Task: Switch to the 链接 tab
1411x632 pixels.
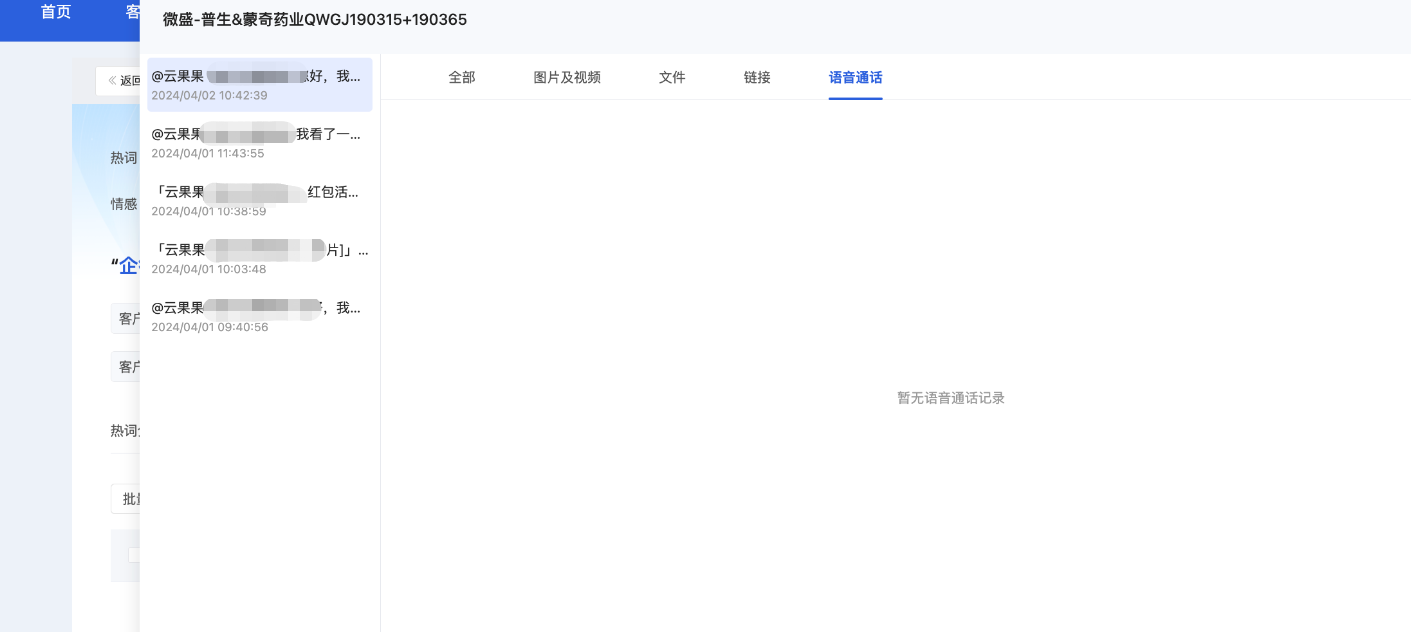Action: (x=757, y=77)
